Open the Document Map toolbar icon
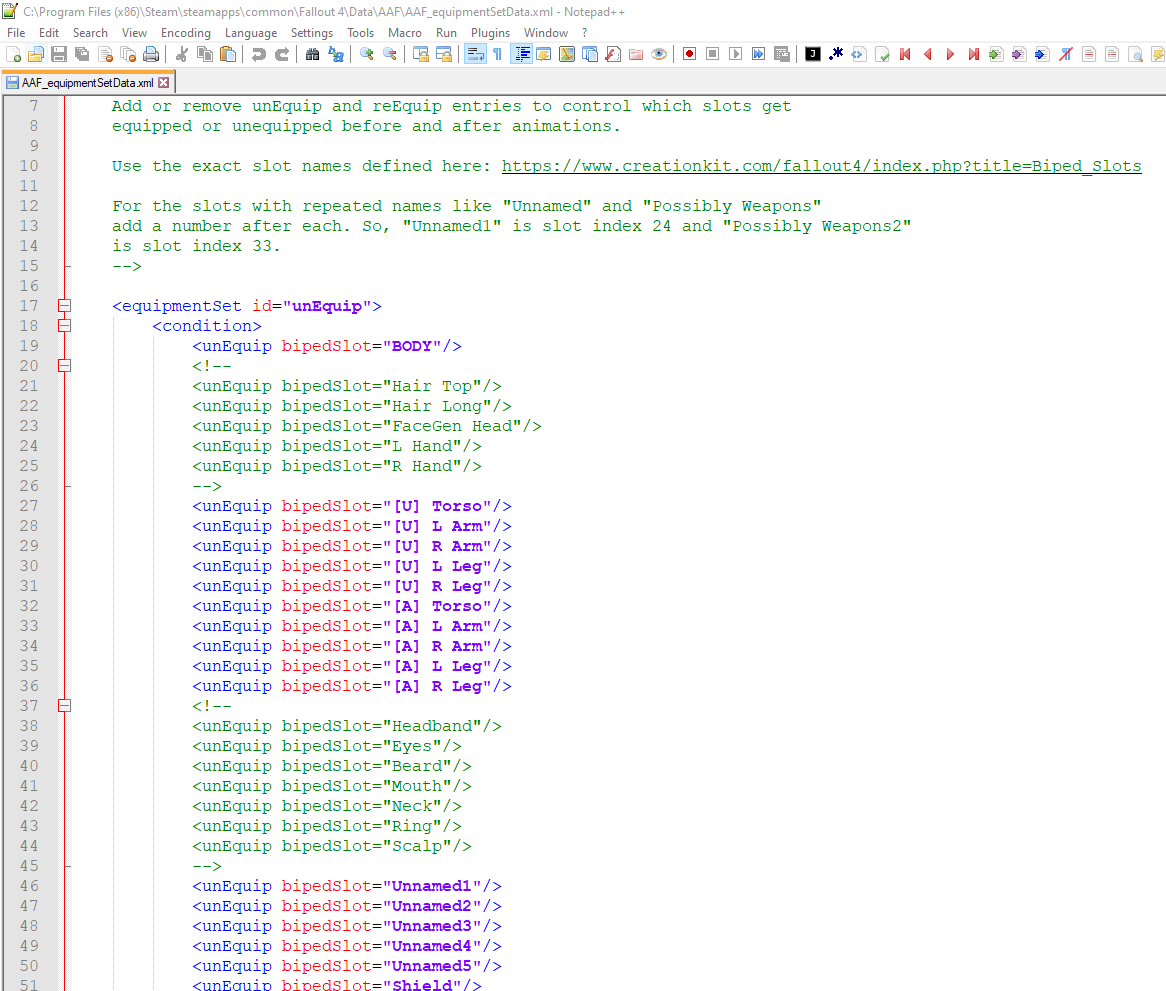This screenshot has width=1166, height=991. [567, 54]
